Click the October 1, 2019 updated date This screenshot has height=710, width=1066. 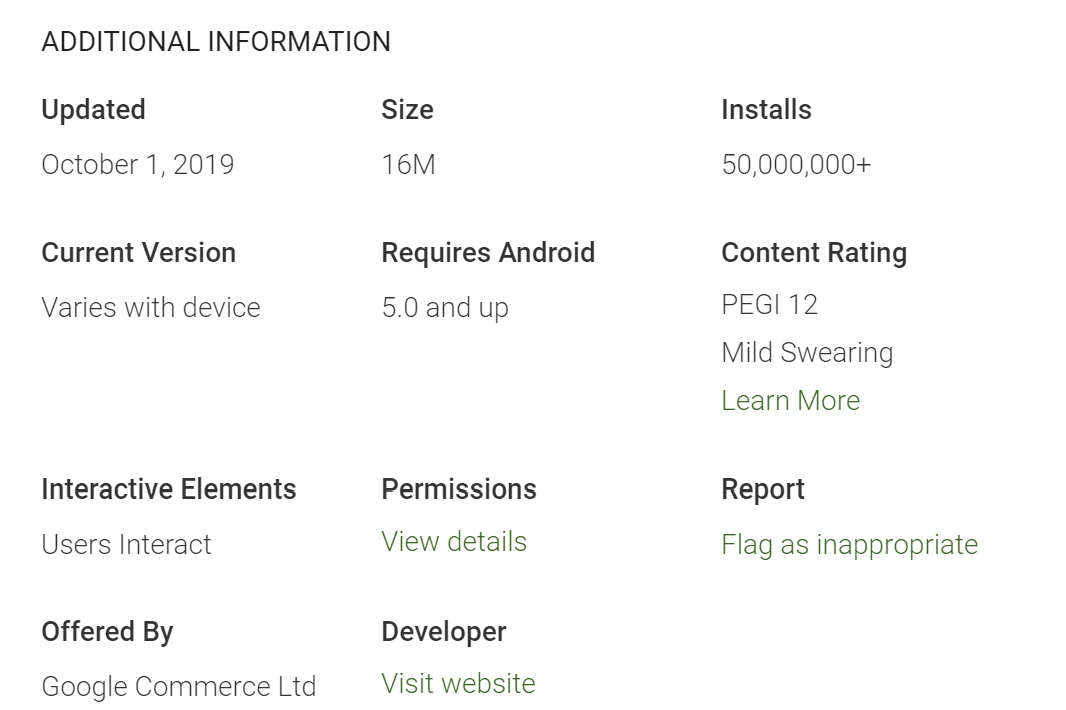coord(138,165)
